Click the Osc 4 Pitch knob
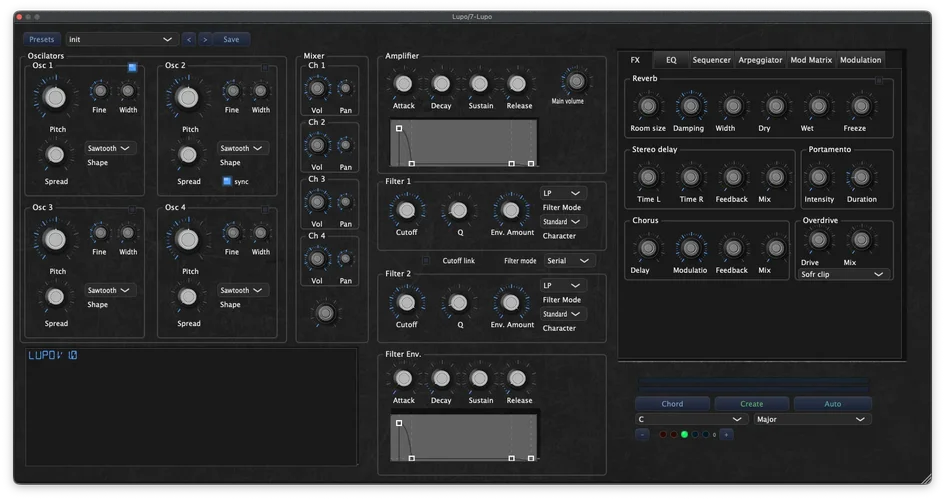The image size is (945, 500). (187, 240)
